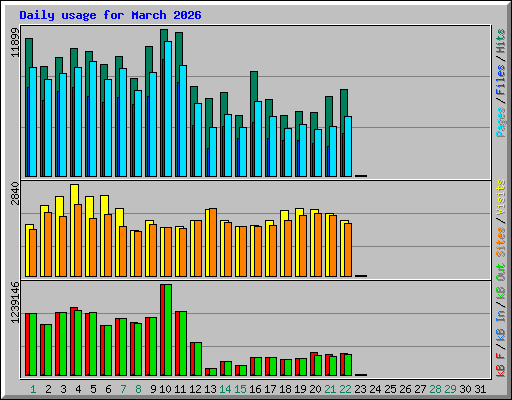Click day label 1 on the x-axis
Image resolution: width=512 pixels, height=400 pixels.
[x=33, y=389]
